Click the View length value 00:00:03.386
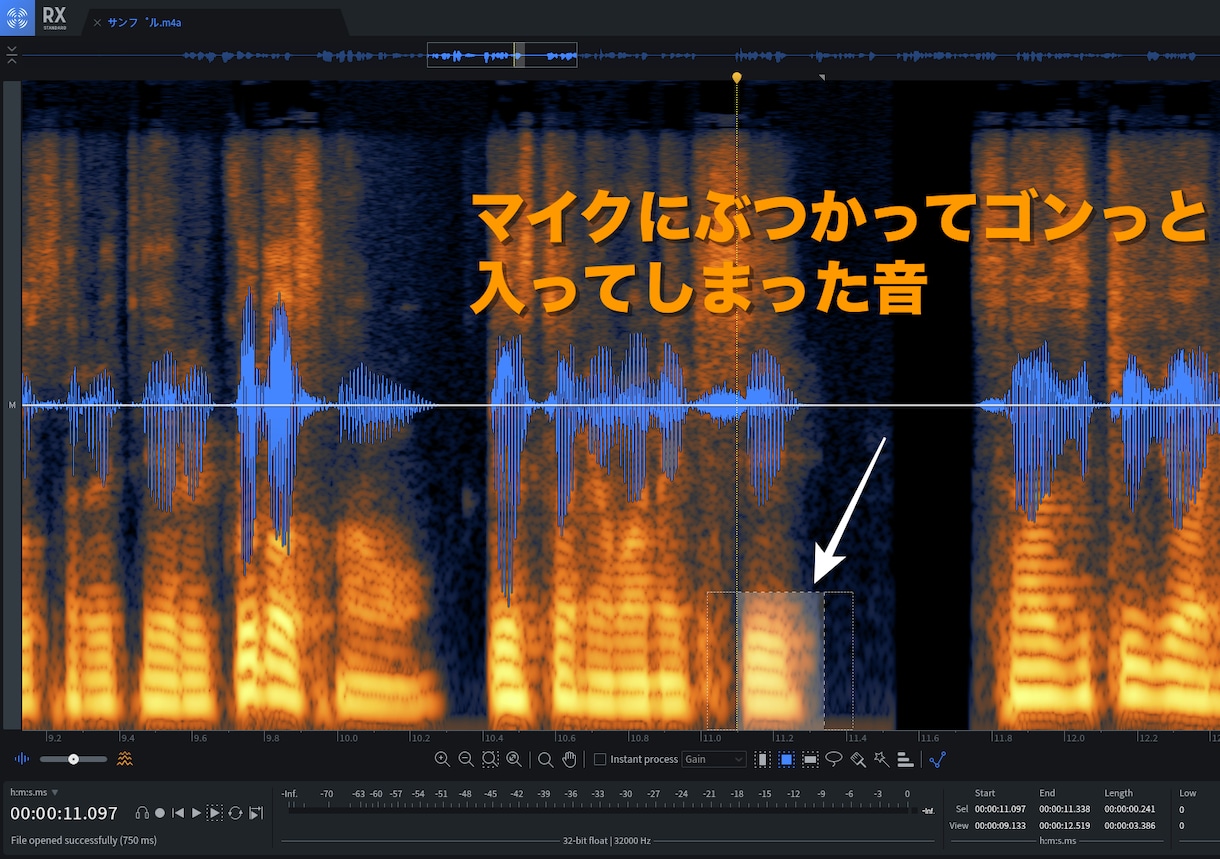The width and height of the screenshot is (1220, 859). 1128,826
